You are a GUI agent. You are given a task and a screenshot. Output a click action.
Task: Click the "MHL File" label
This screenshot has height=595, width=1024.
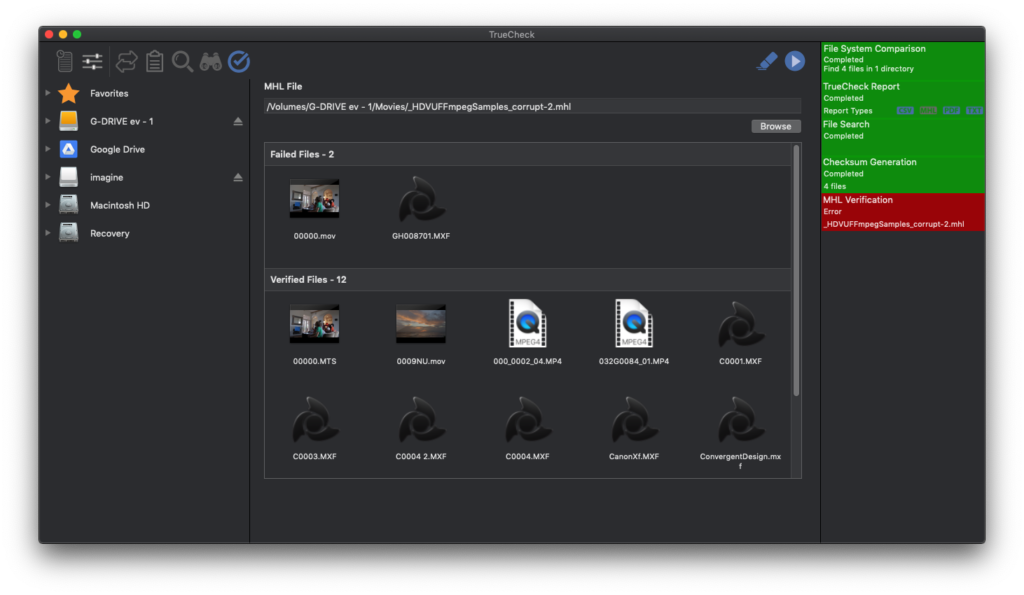[x=283, y=86]
